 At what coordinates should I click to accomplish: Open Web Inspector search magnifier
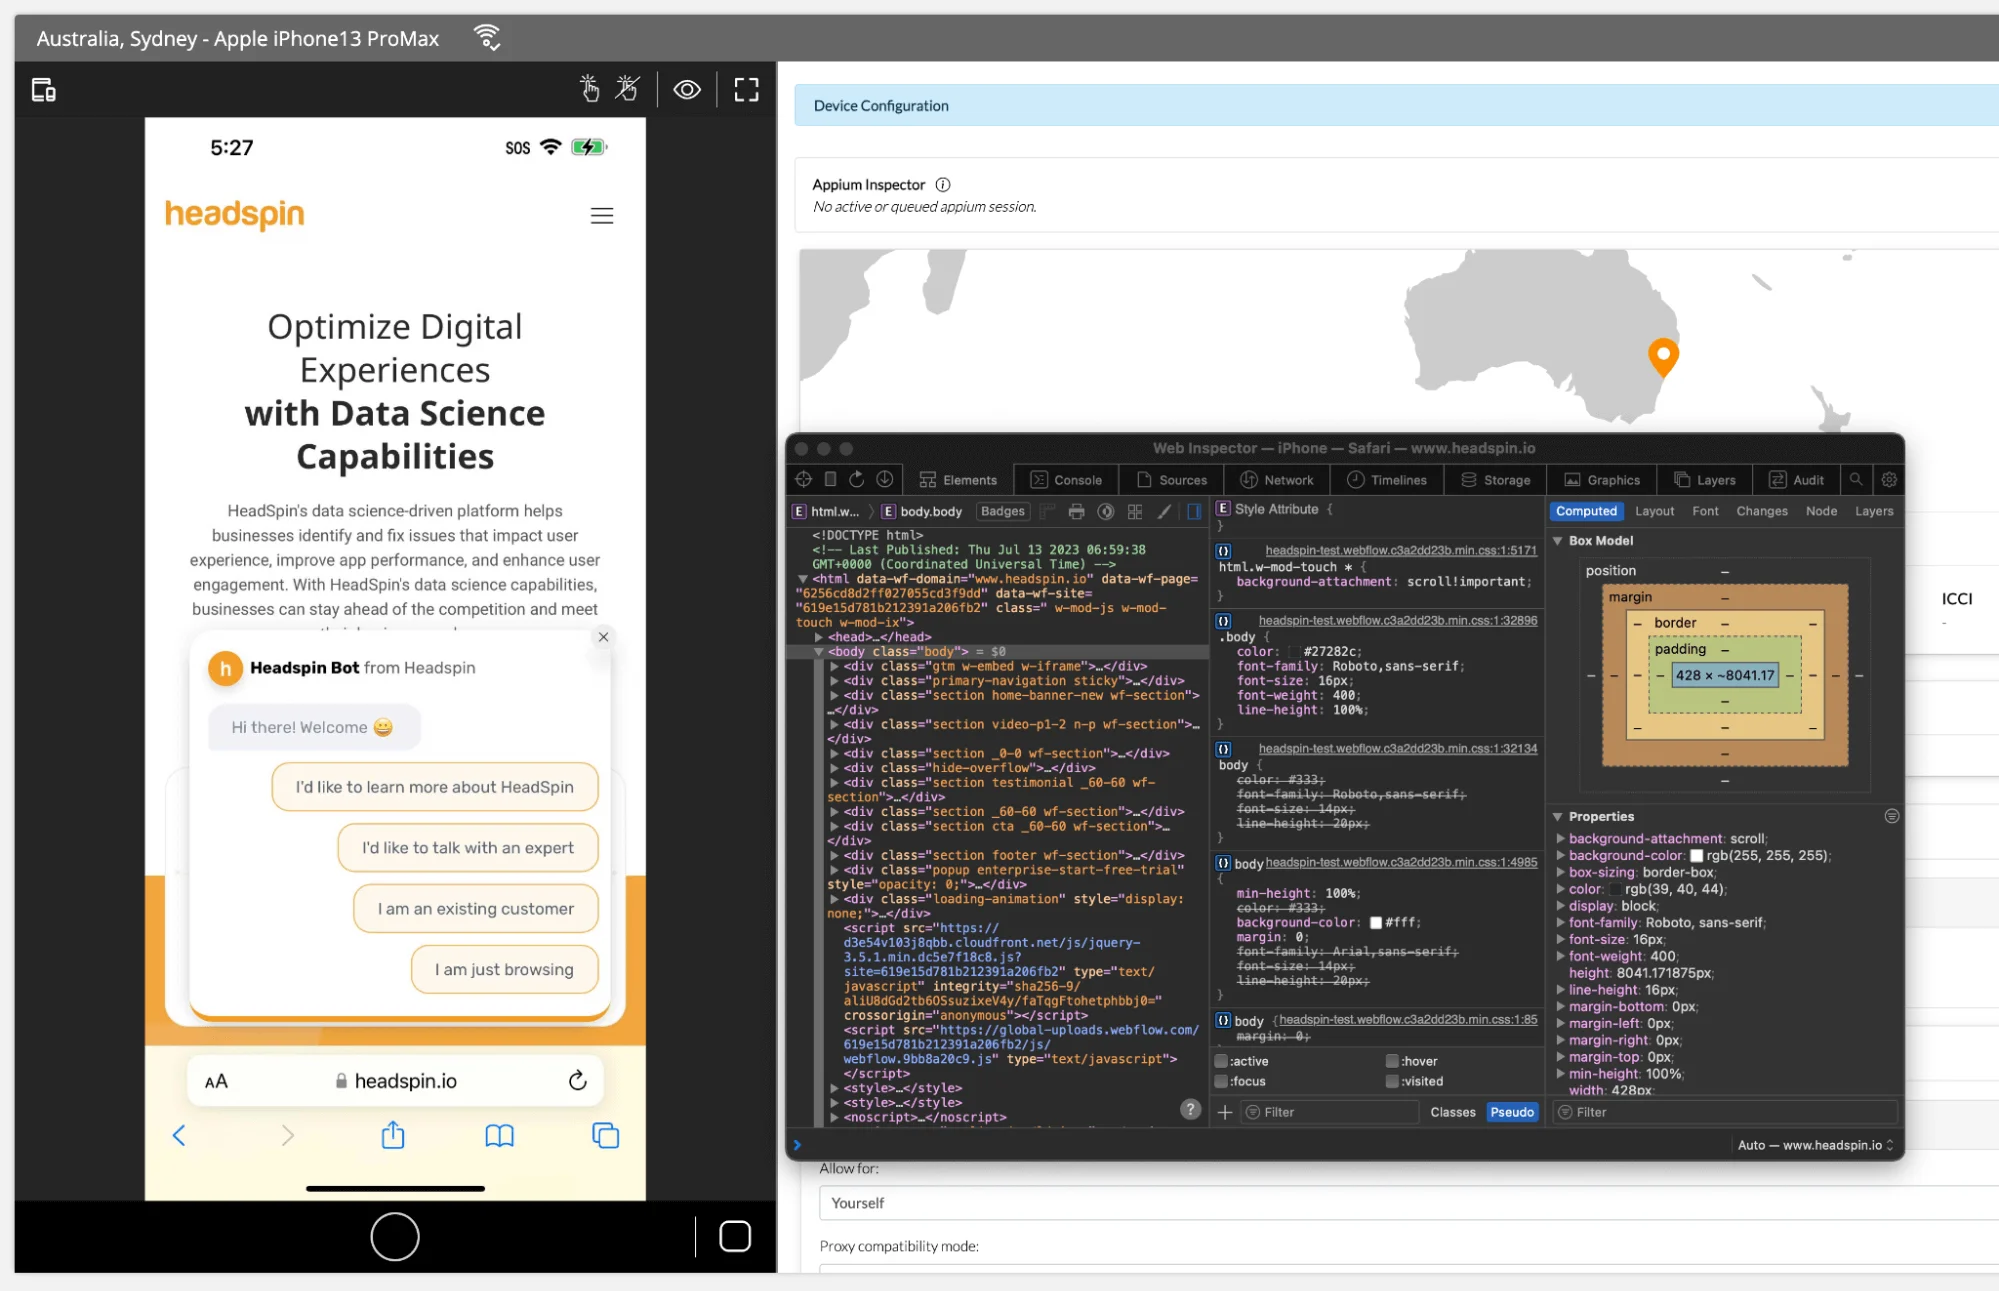tap(1856, 480)
